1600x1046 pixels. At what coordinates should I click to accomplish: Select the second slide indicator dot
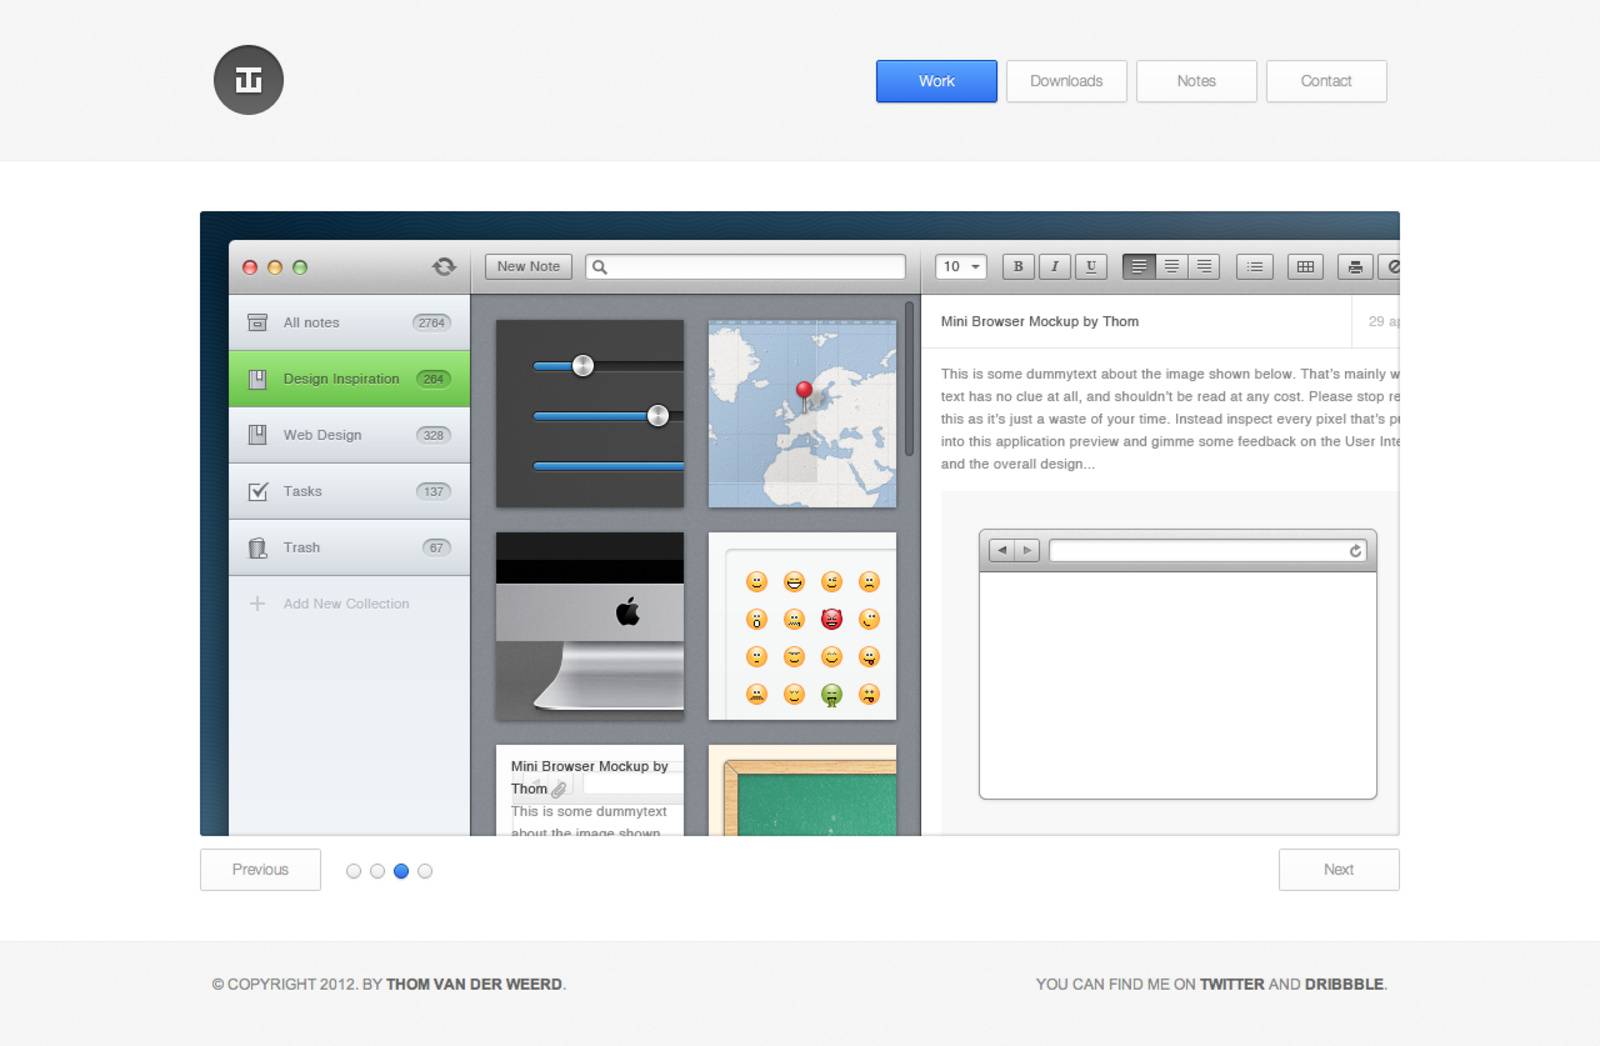pos(377,871)
